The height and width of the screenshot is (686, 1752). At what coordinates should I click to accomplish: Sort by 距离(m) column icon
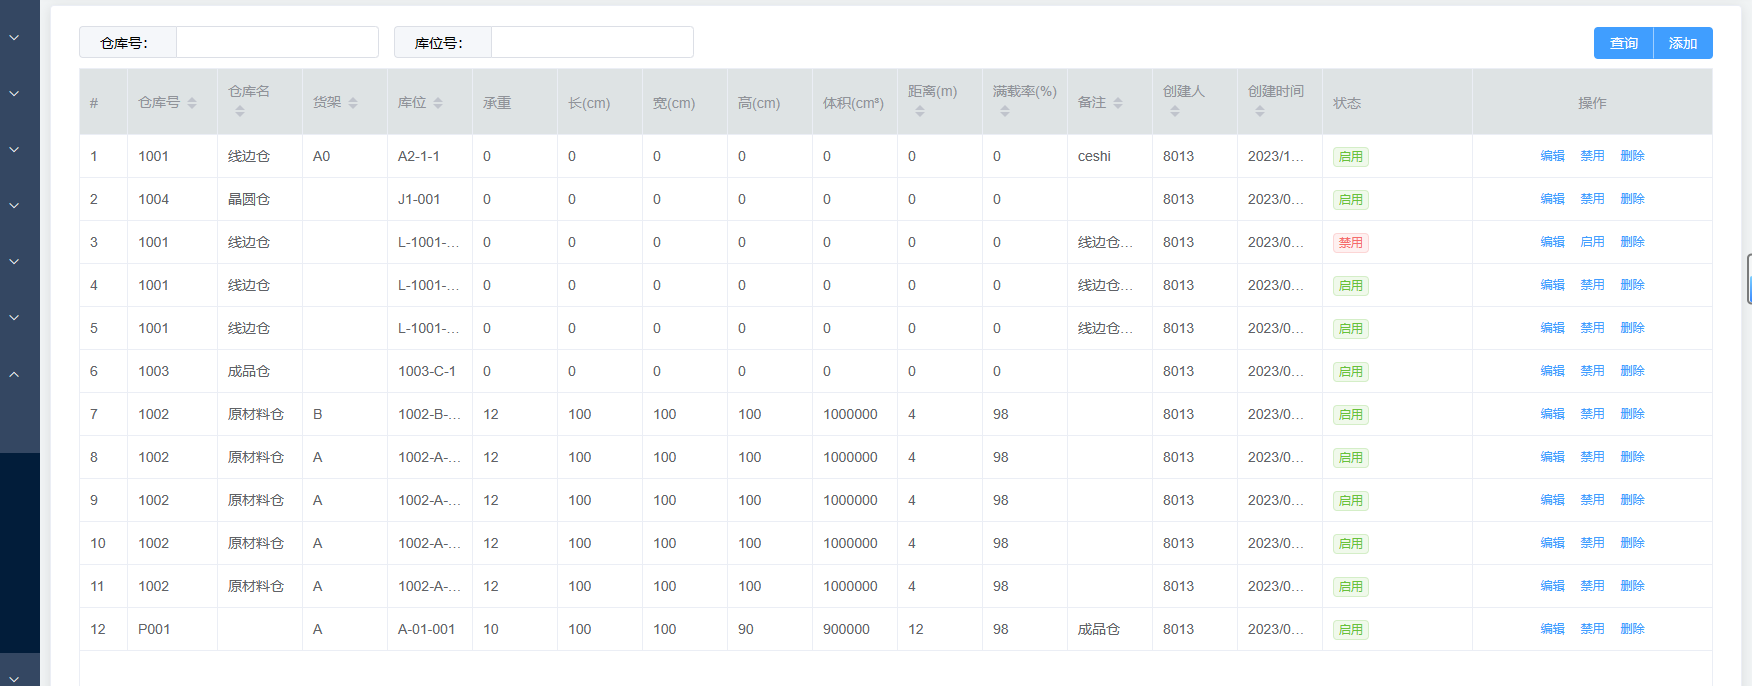coord(920,111)
